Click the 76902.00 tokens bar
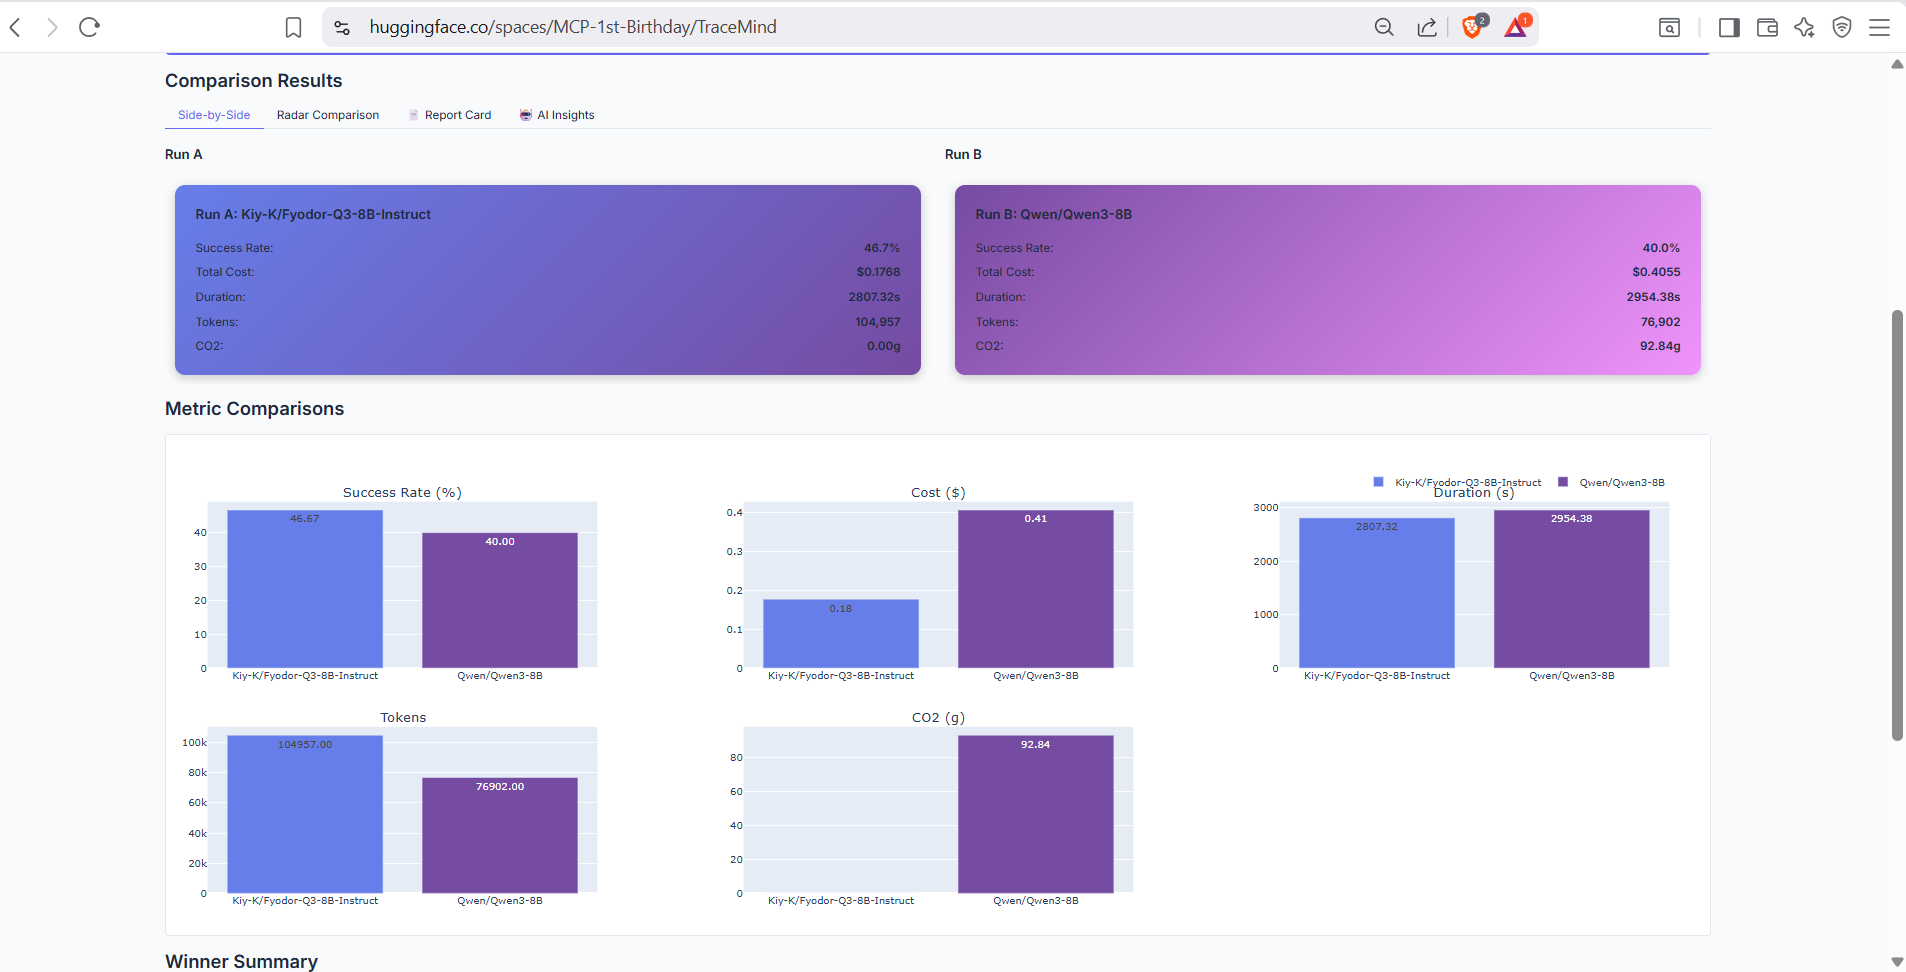Screen dimensions: 1906x972 coord(500,835)
